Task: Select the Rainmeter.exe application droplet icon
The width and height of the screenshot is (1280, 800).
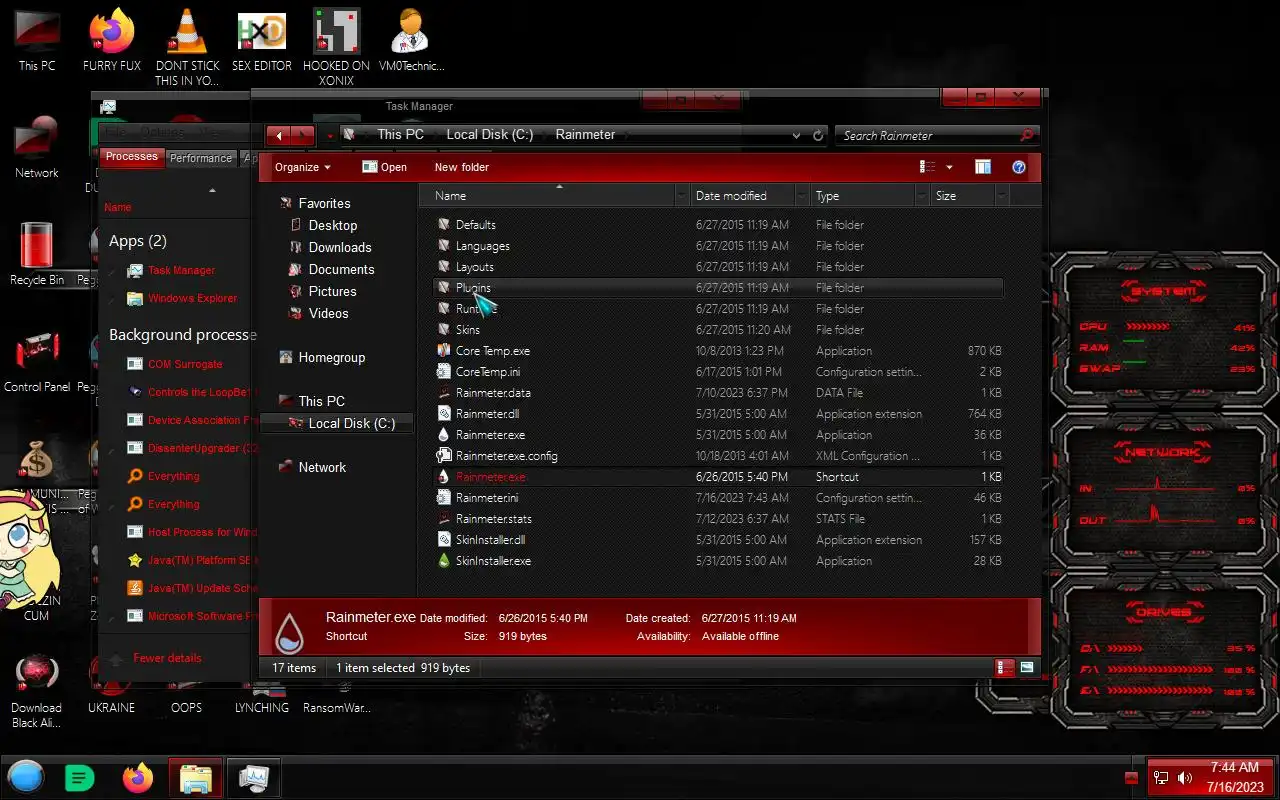Action: coord(444,435)
